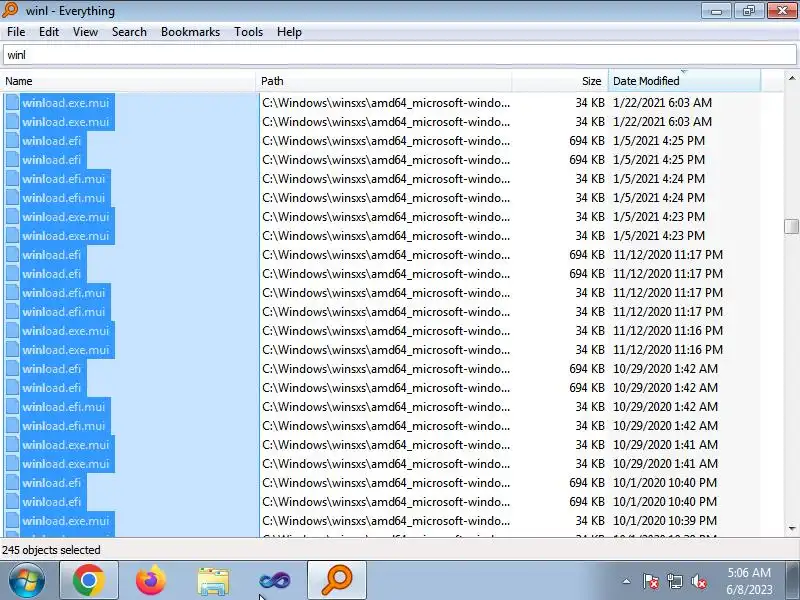This screenshot has height=600, width=800.
Task: Show hidden tray icons arrow
Action: pos(627,581)
